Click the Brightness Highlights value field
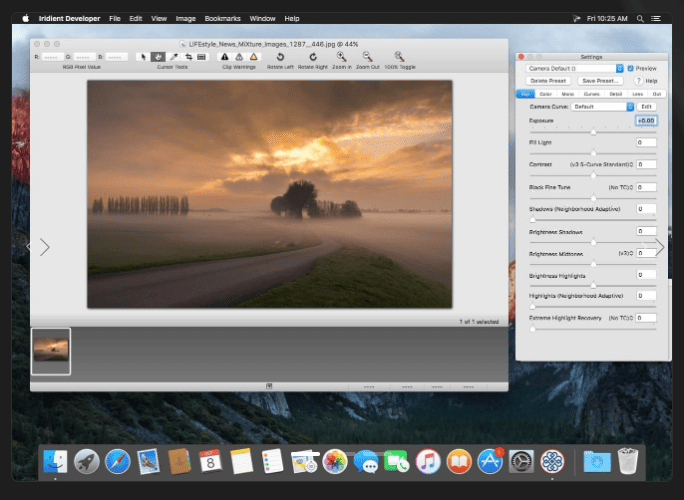The height and width of the screenshot is (500, 684). pos(646,275)
